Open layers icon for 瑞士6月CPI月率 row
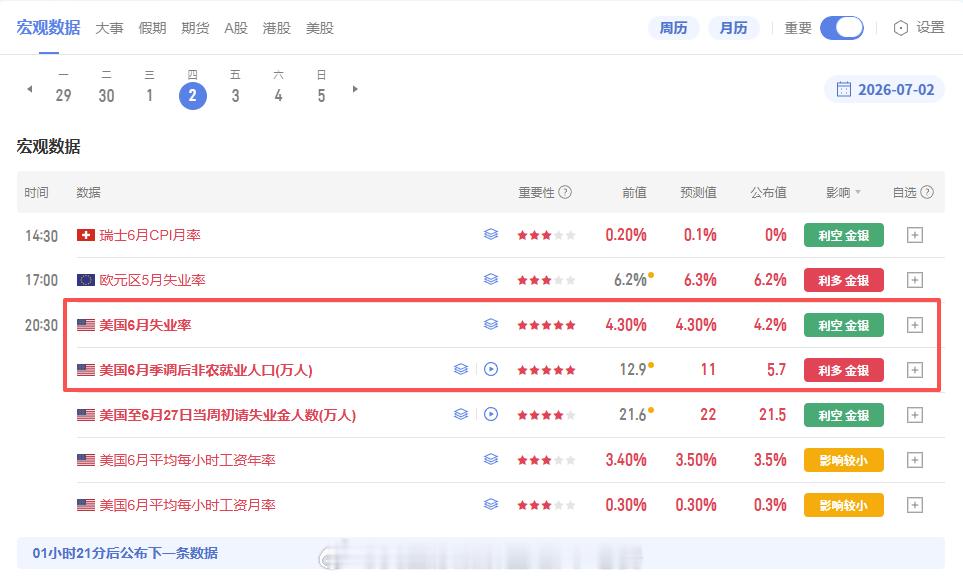The width and height of the screenshot is (963, 579). point(490,235)
